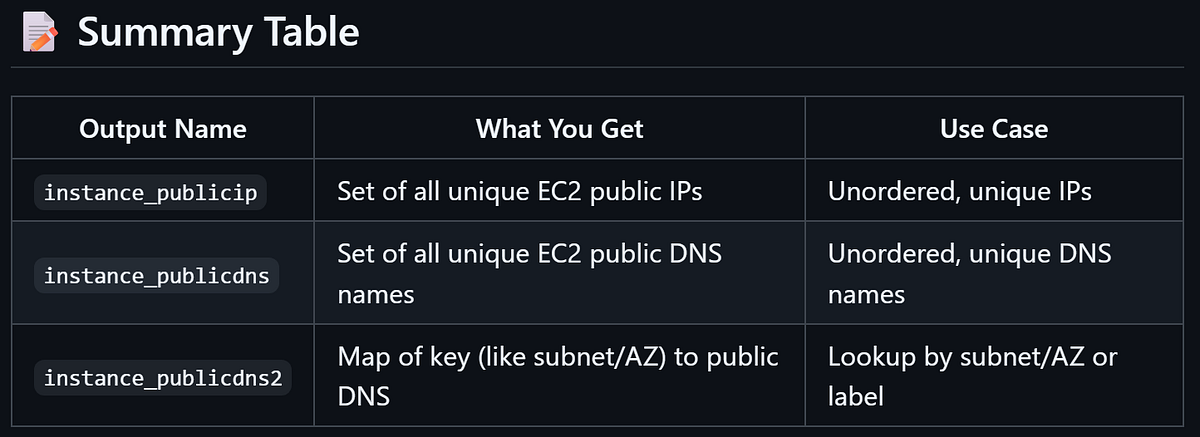
Task: Click the instance_publicdns2 code label
Action: point(163,378)
